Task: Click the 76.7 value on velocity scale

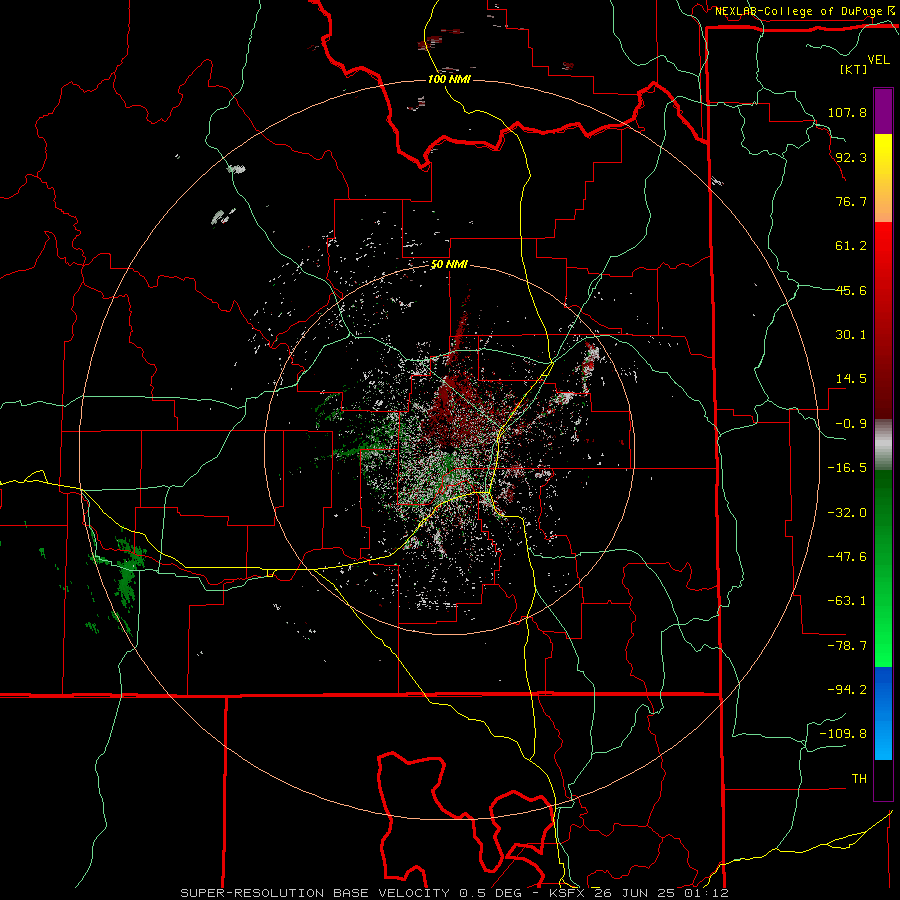Action: pyautogui.click(x=851, y=201)
